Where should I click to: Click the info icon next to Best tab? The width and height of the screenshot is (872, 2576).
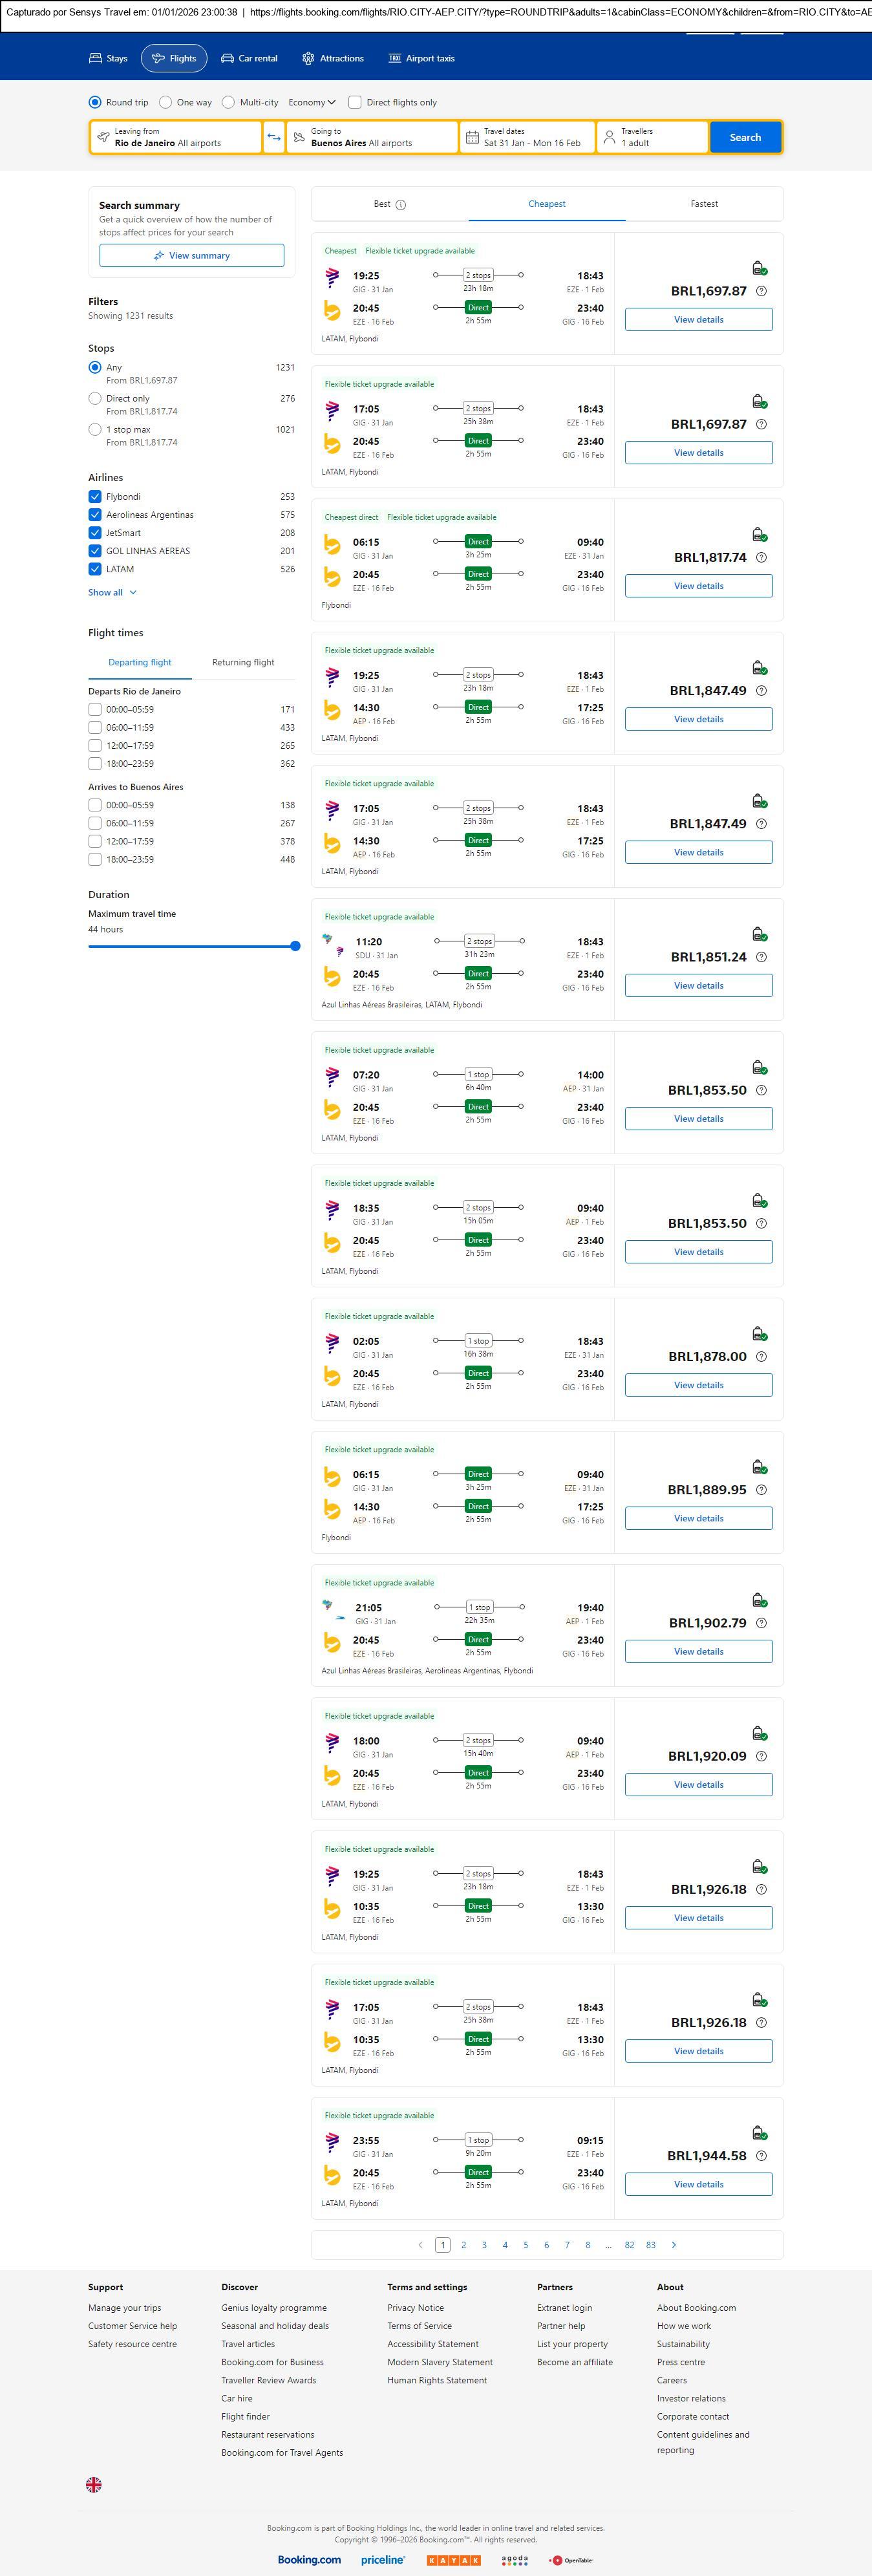point(401,205)
